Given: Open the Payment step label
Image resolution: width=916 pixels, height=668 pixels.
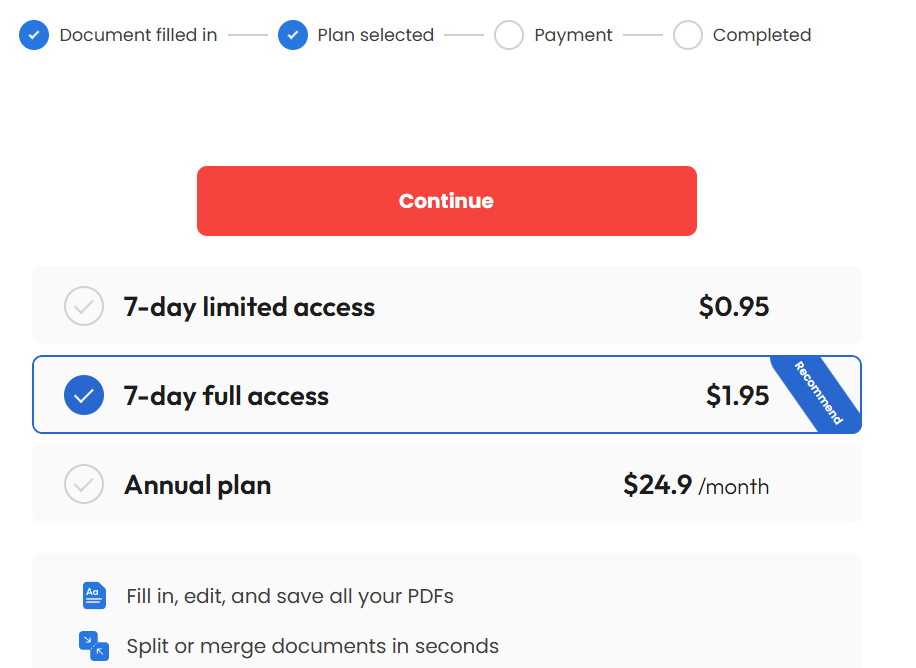Looking at the screenshot, I should point(573,35).
